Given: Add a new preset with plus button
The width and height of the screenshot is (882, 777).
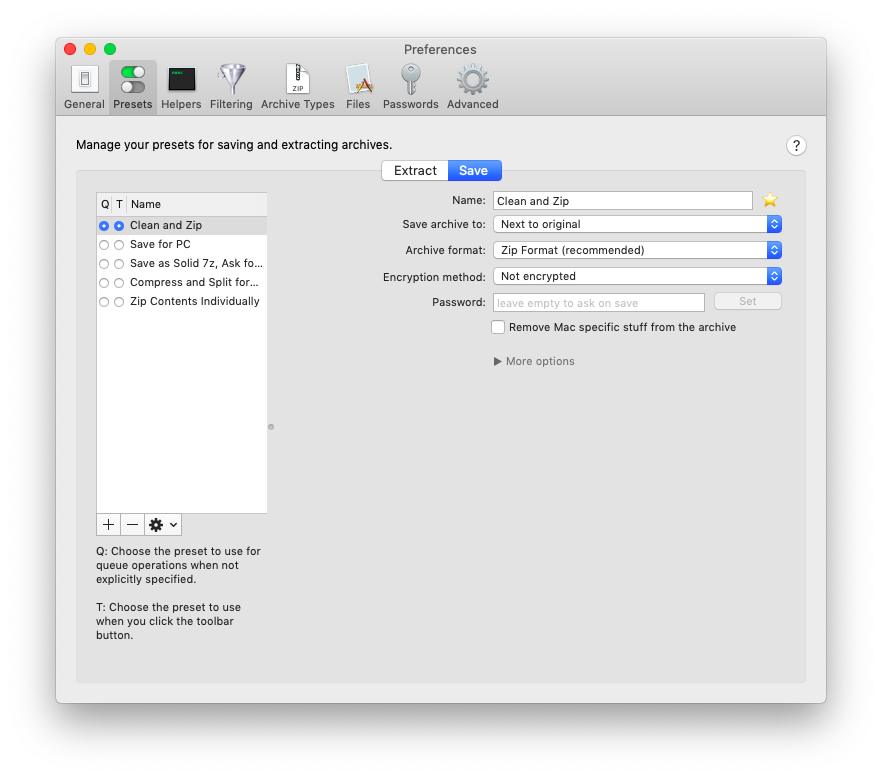Looking at the screenshot, I should (109, 525).
